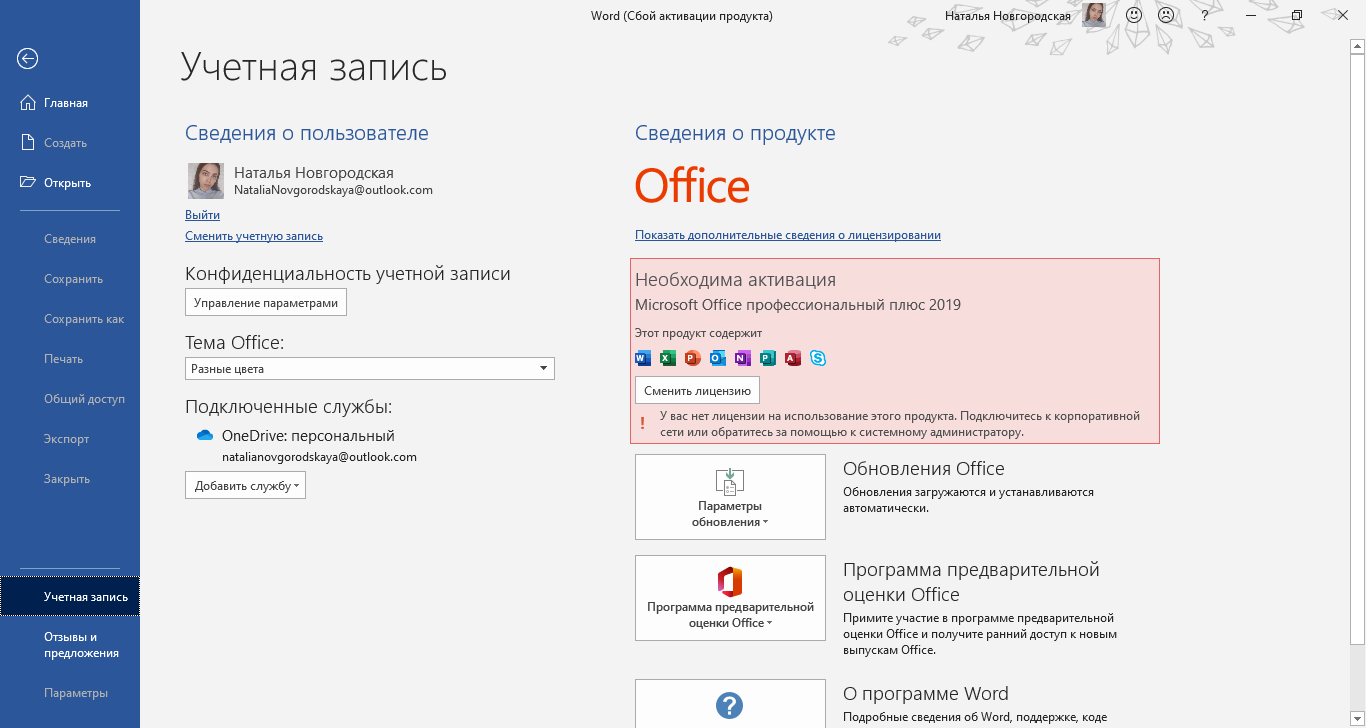The image size is (1366, 728).
Task: Open Программа предварительной оценки Office dropdown
Action: tap(730, 598)
